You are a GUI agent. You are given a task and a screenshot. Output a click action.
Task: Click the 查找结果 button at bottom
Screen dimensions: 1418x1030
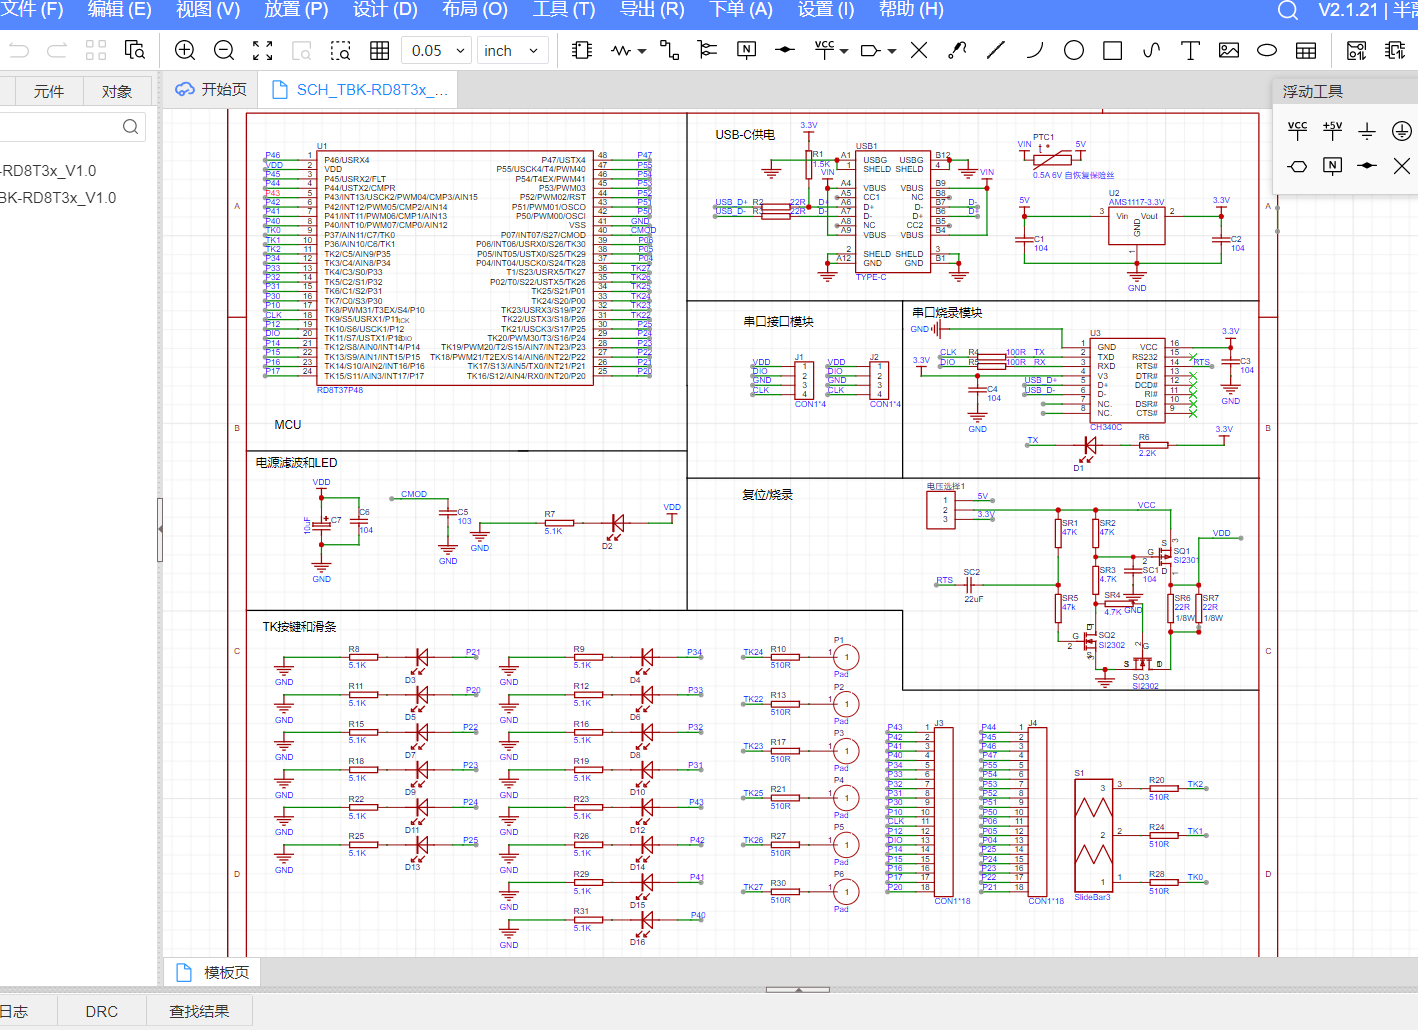199,1011
